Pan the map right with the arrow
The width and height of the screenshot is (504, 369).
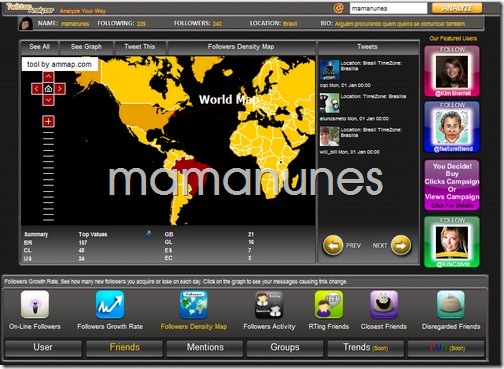tap(60, 89)
